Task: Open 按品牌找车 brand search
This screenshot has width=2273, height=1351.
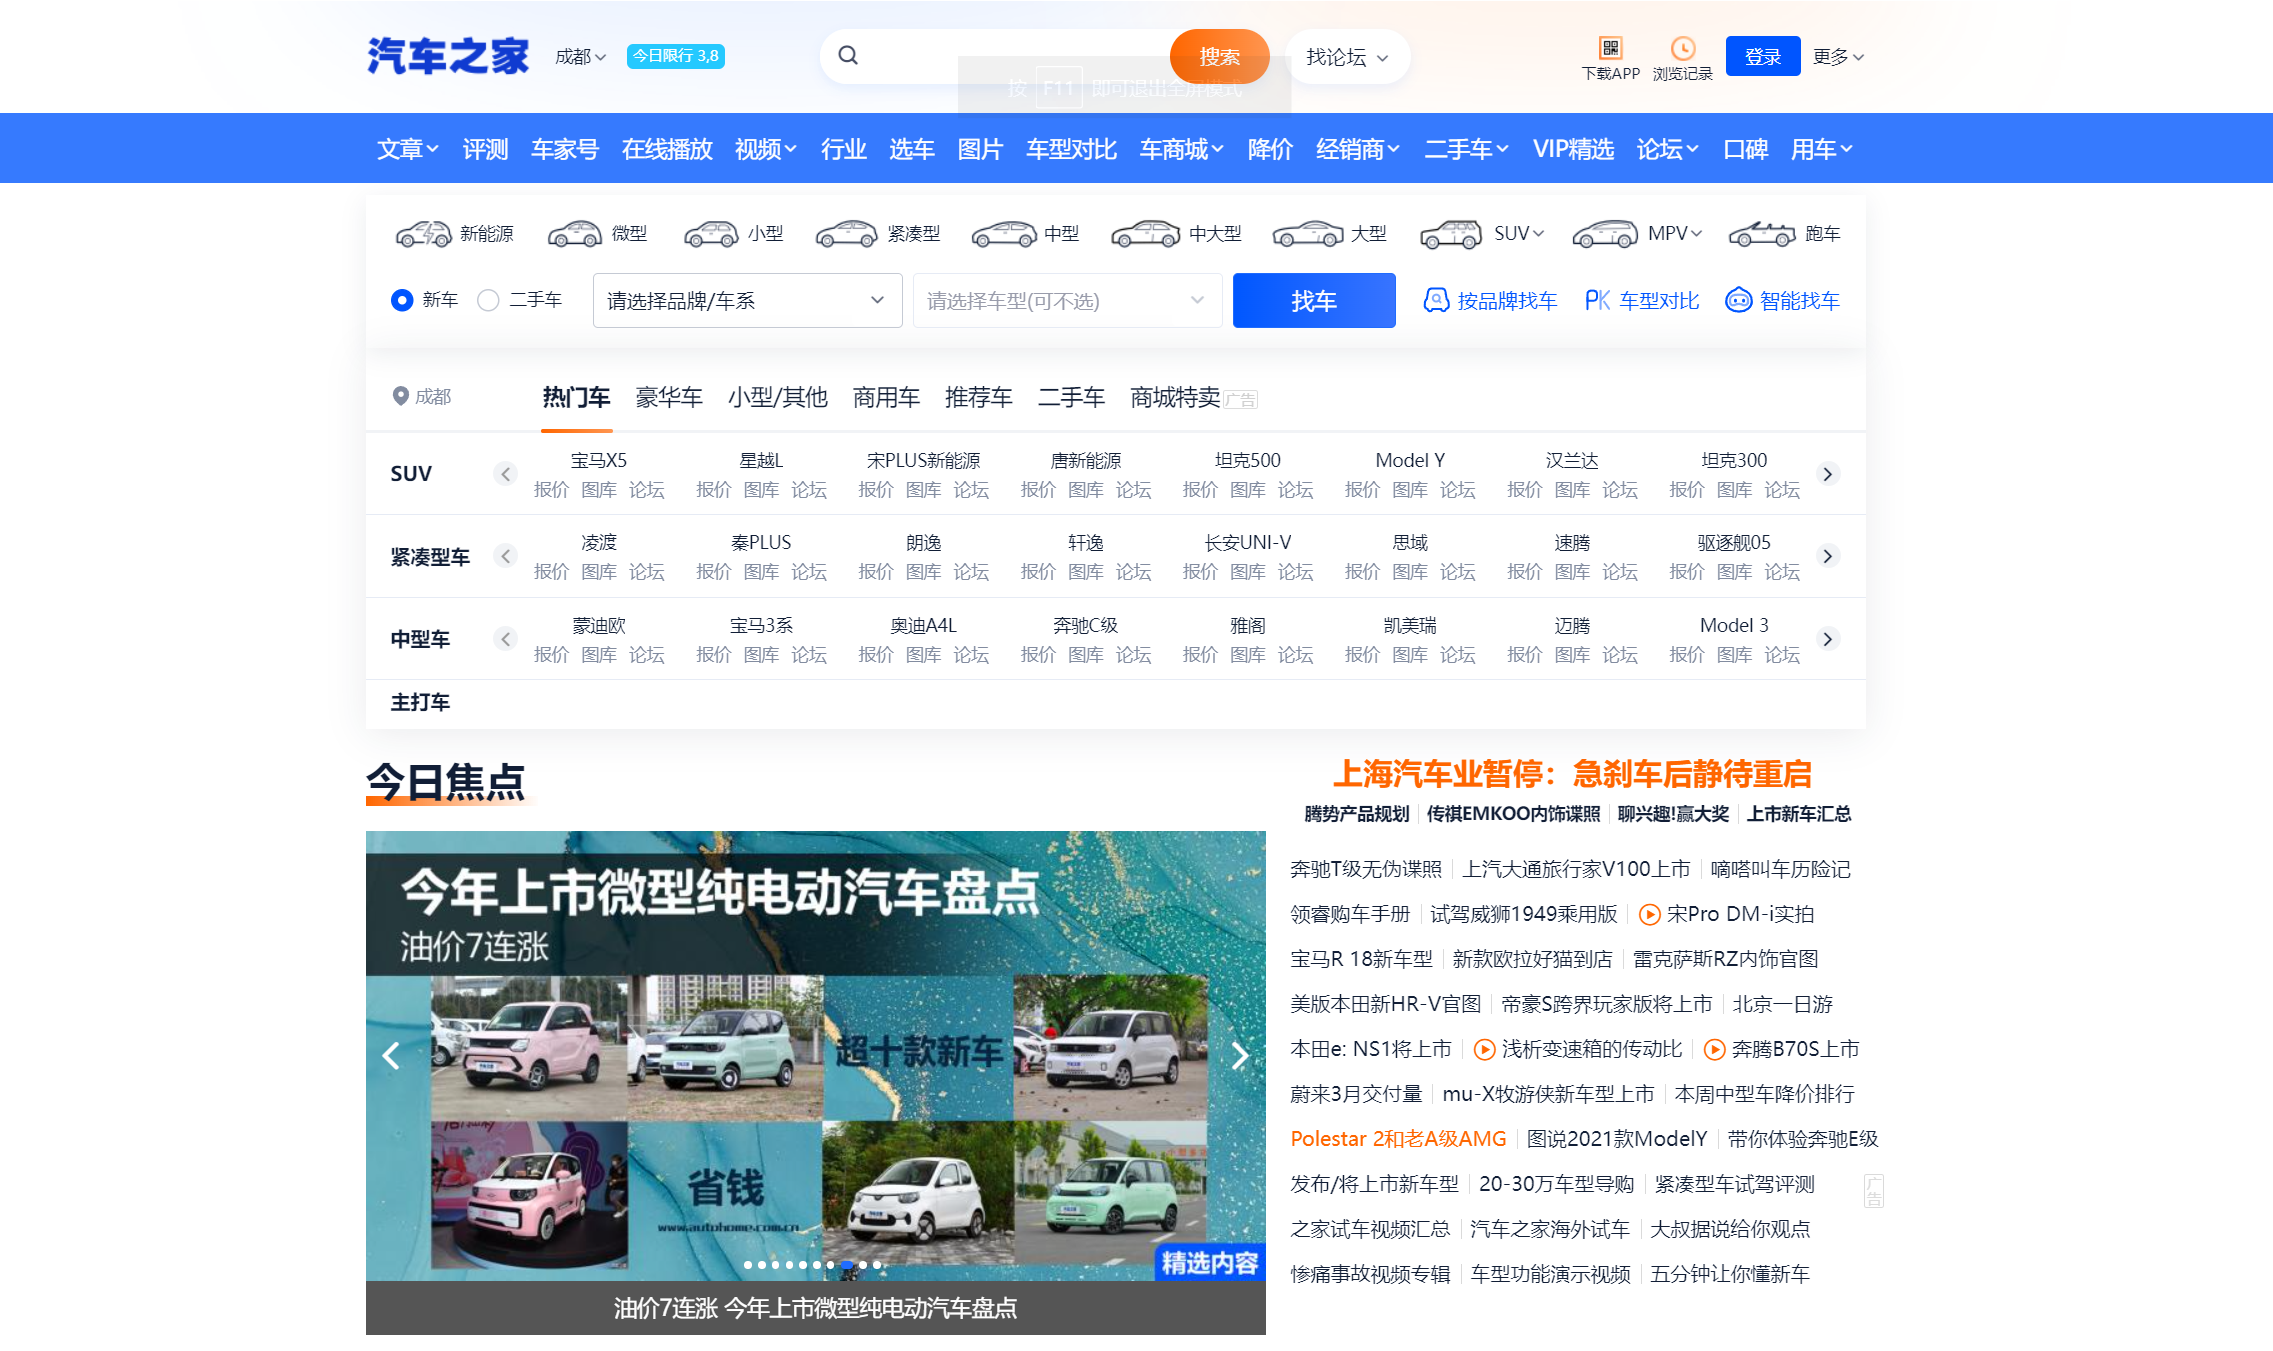Action: coord(1490,300)
